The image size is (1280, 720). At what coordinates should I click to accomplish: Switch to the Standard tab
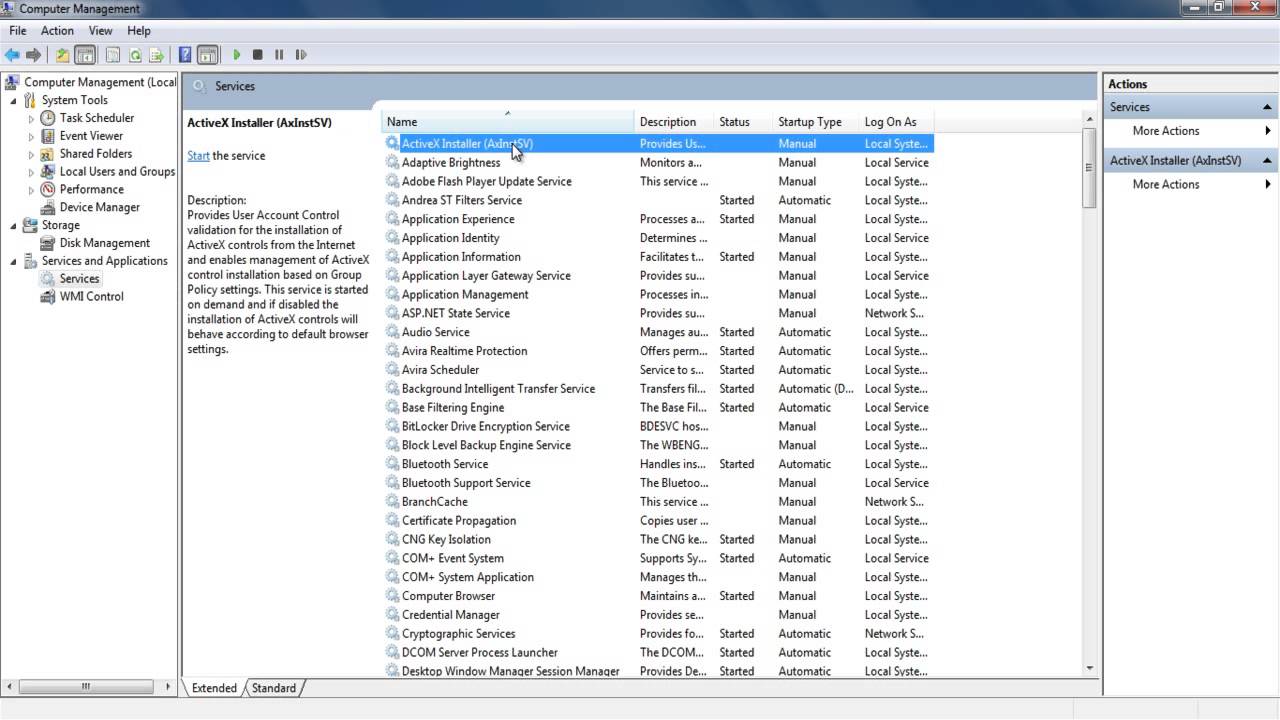pos(273,688)
